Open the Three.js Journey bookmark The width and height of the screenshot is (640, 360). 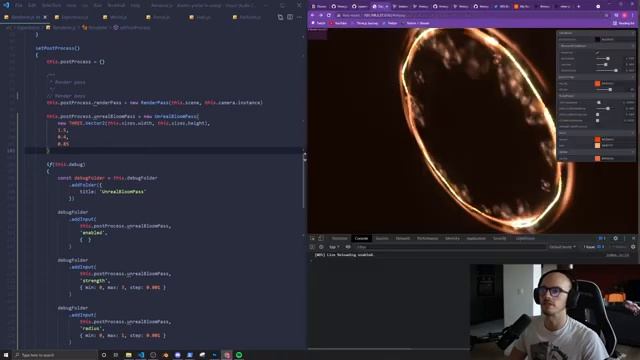[365, 23]
